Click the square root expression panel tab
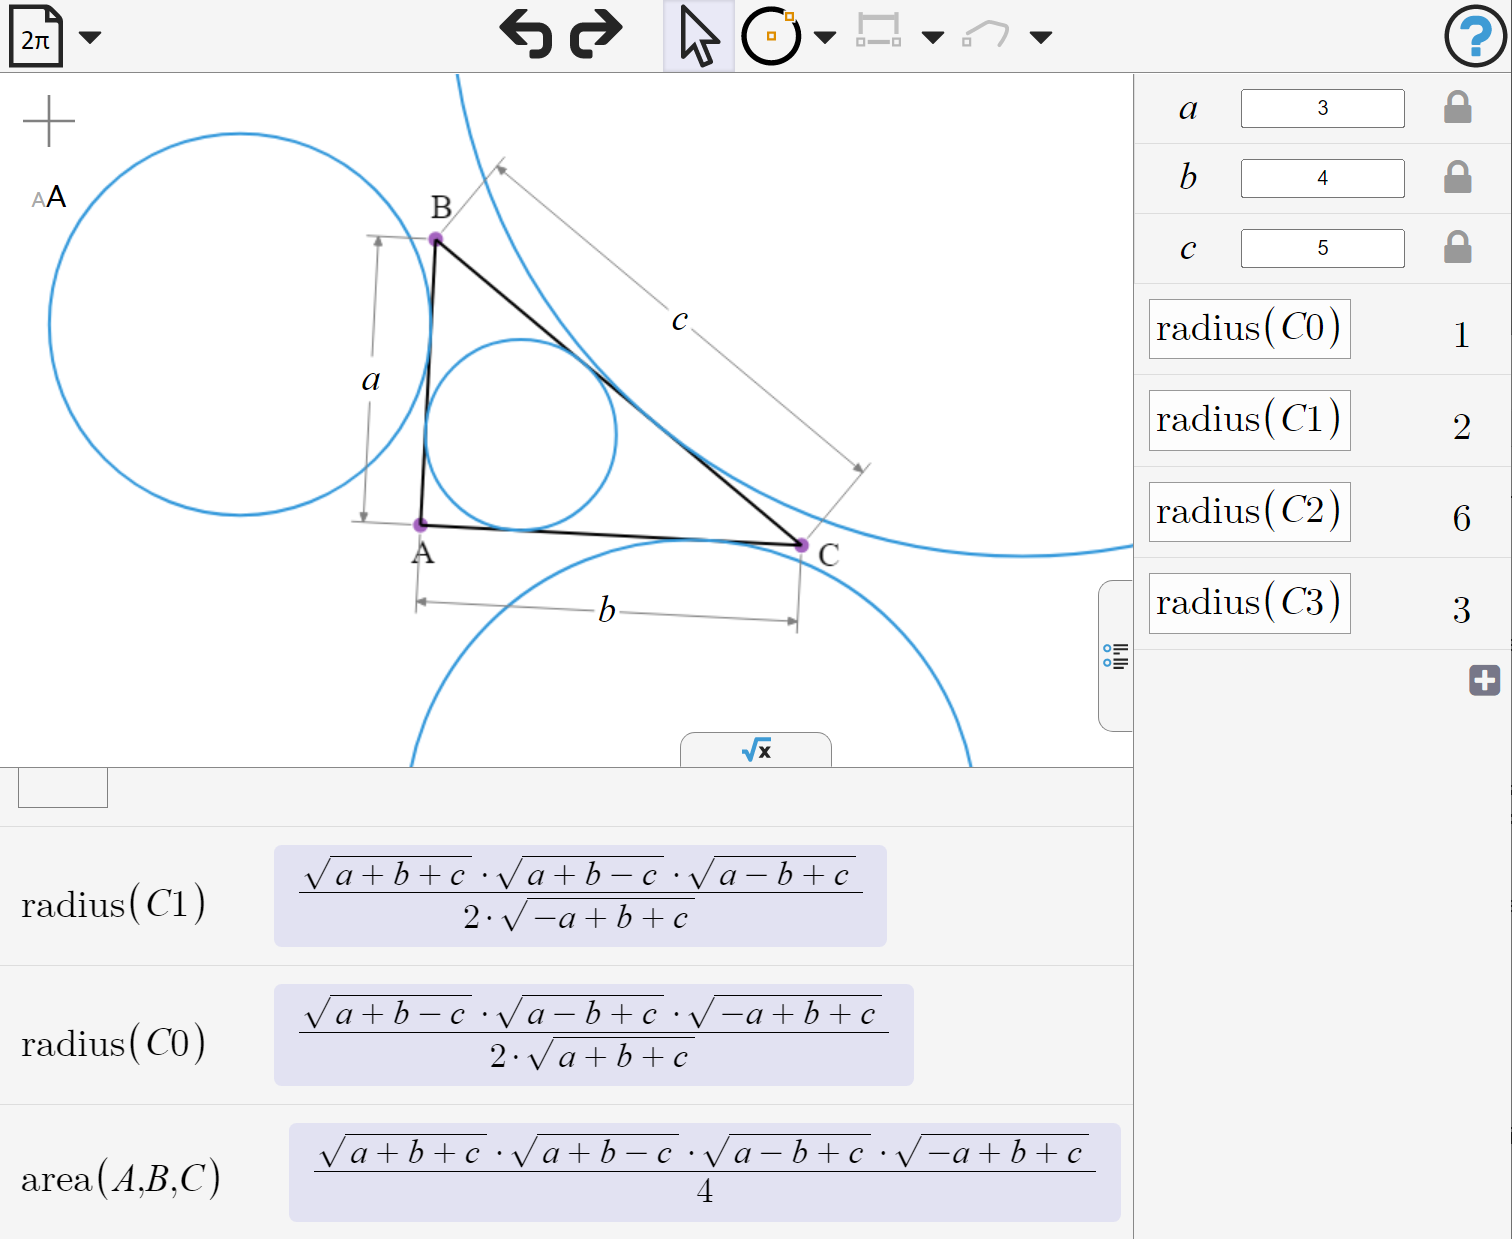The width and height of the screenshot is (1512, 1239). [756, 750]
